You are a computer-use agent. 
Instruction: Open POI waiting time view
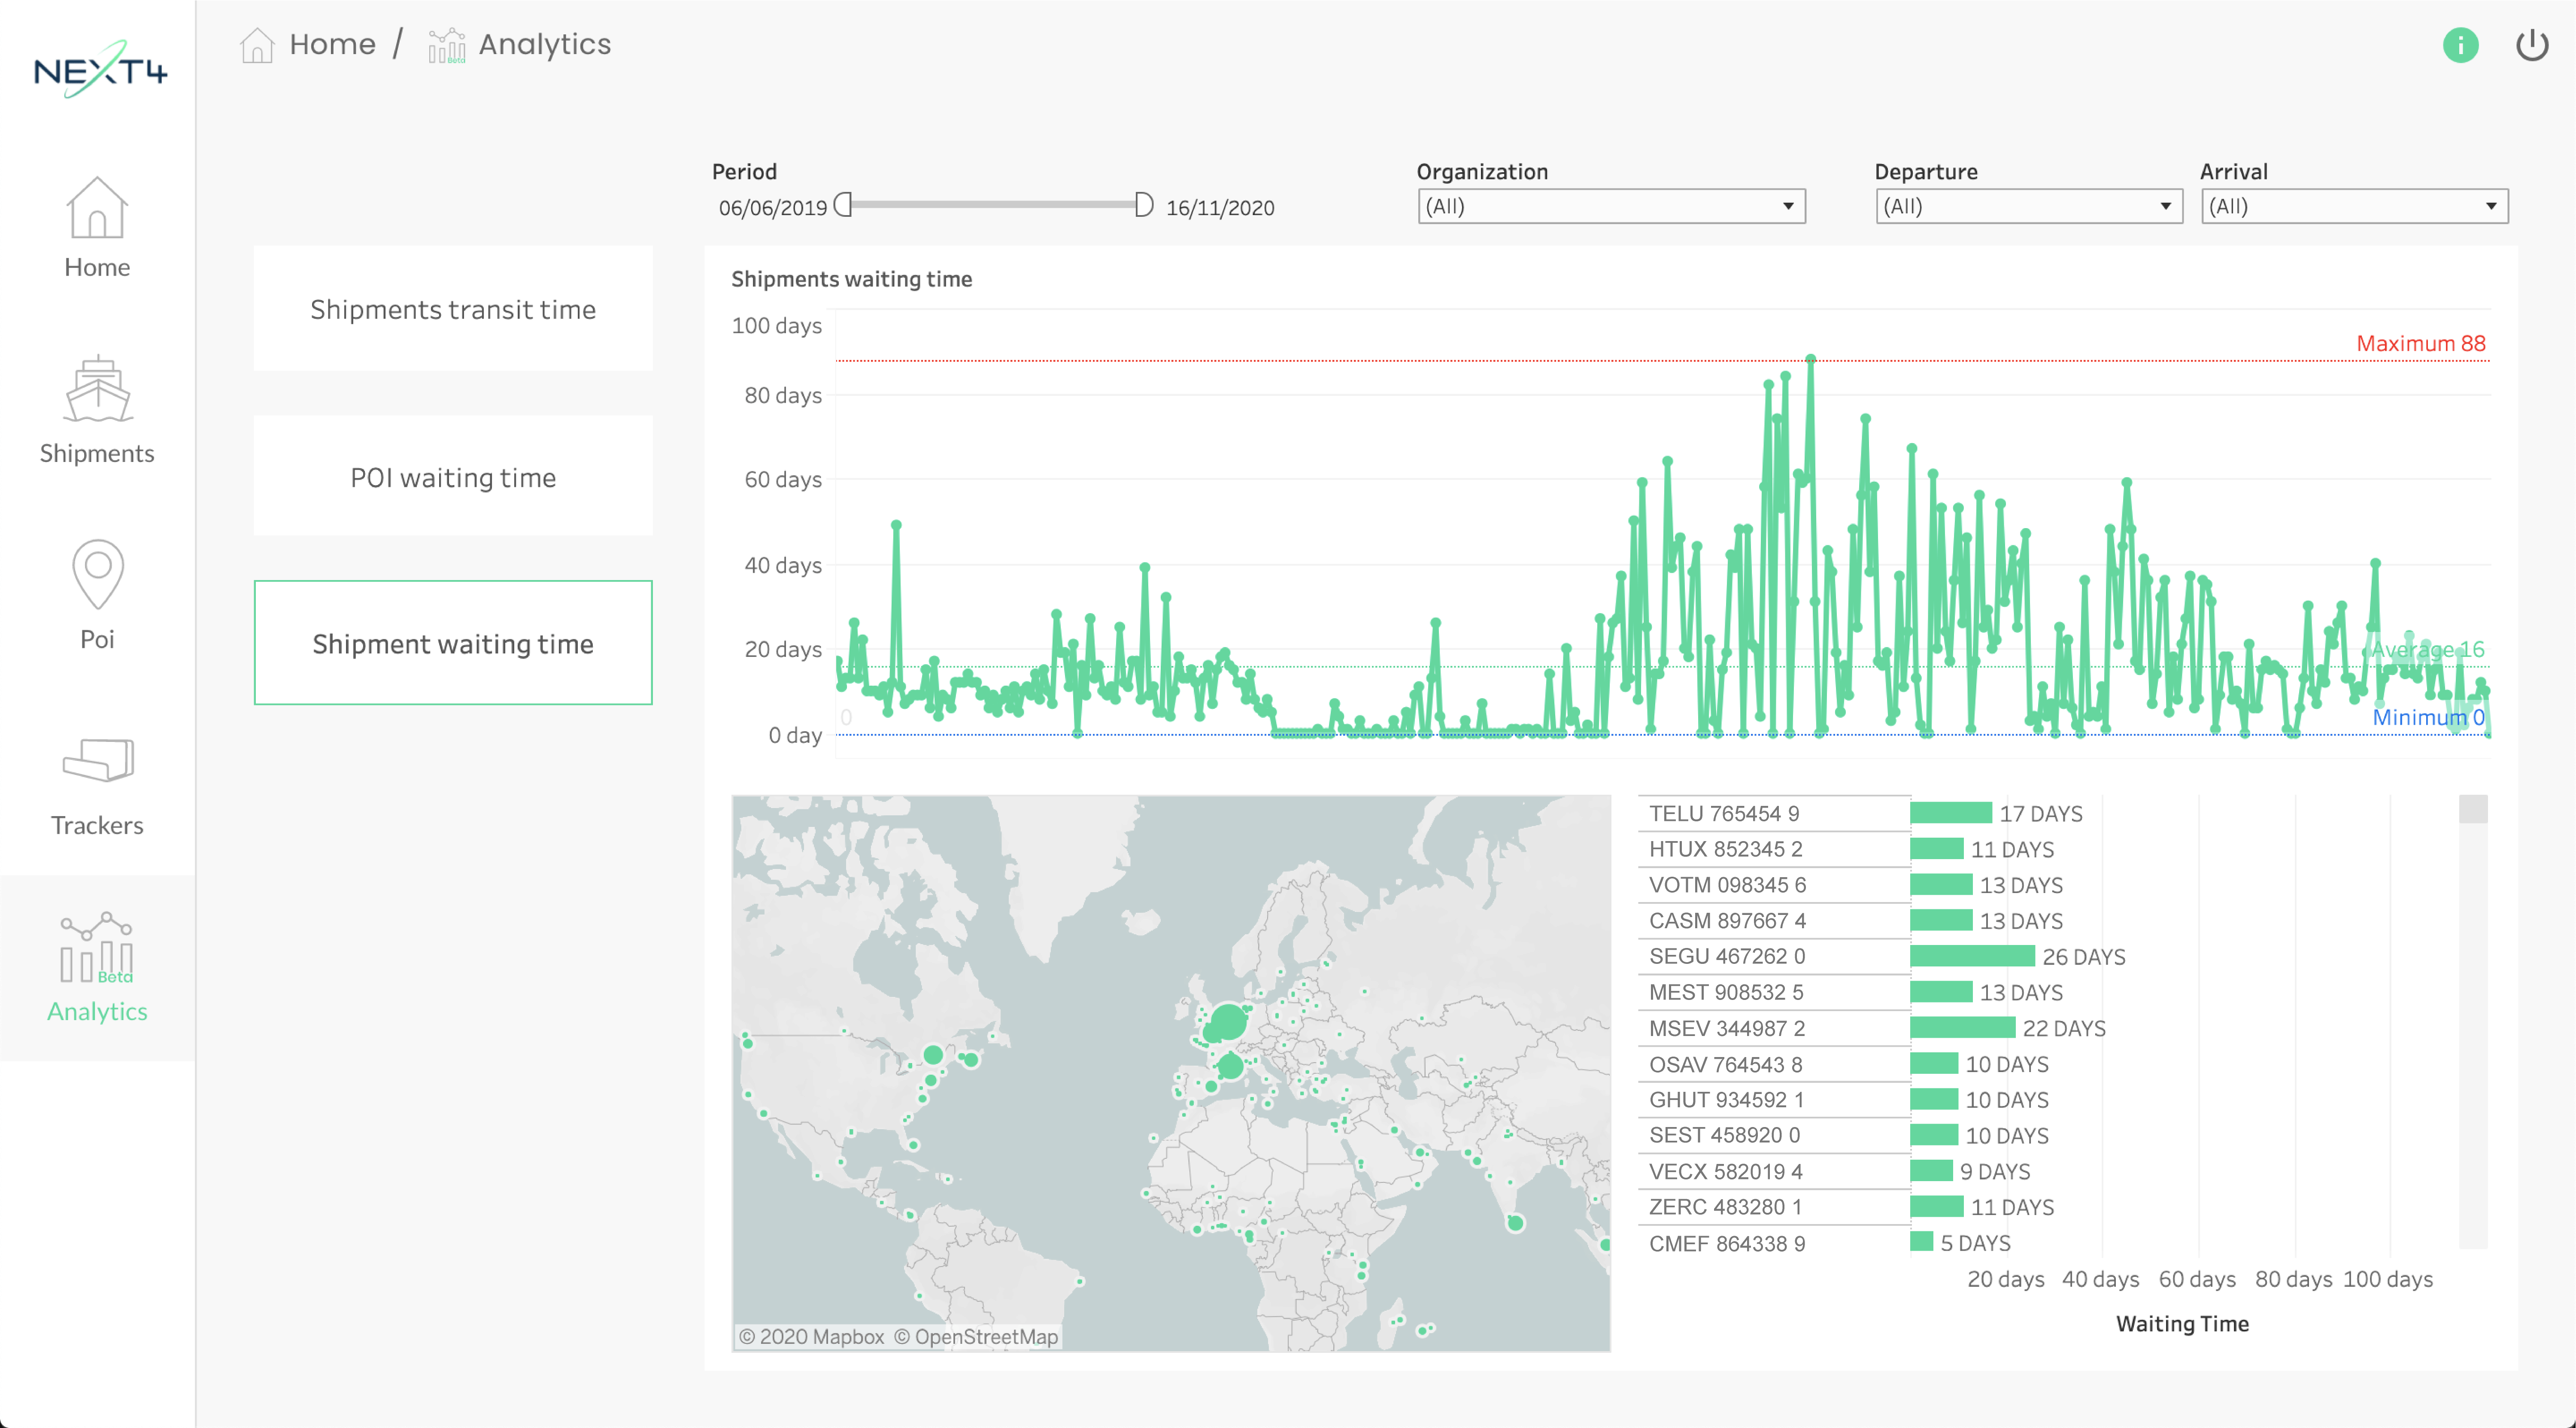[453, 477]
